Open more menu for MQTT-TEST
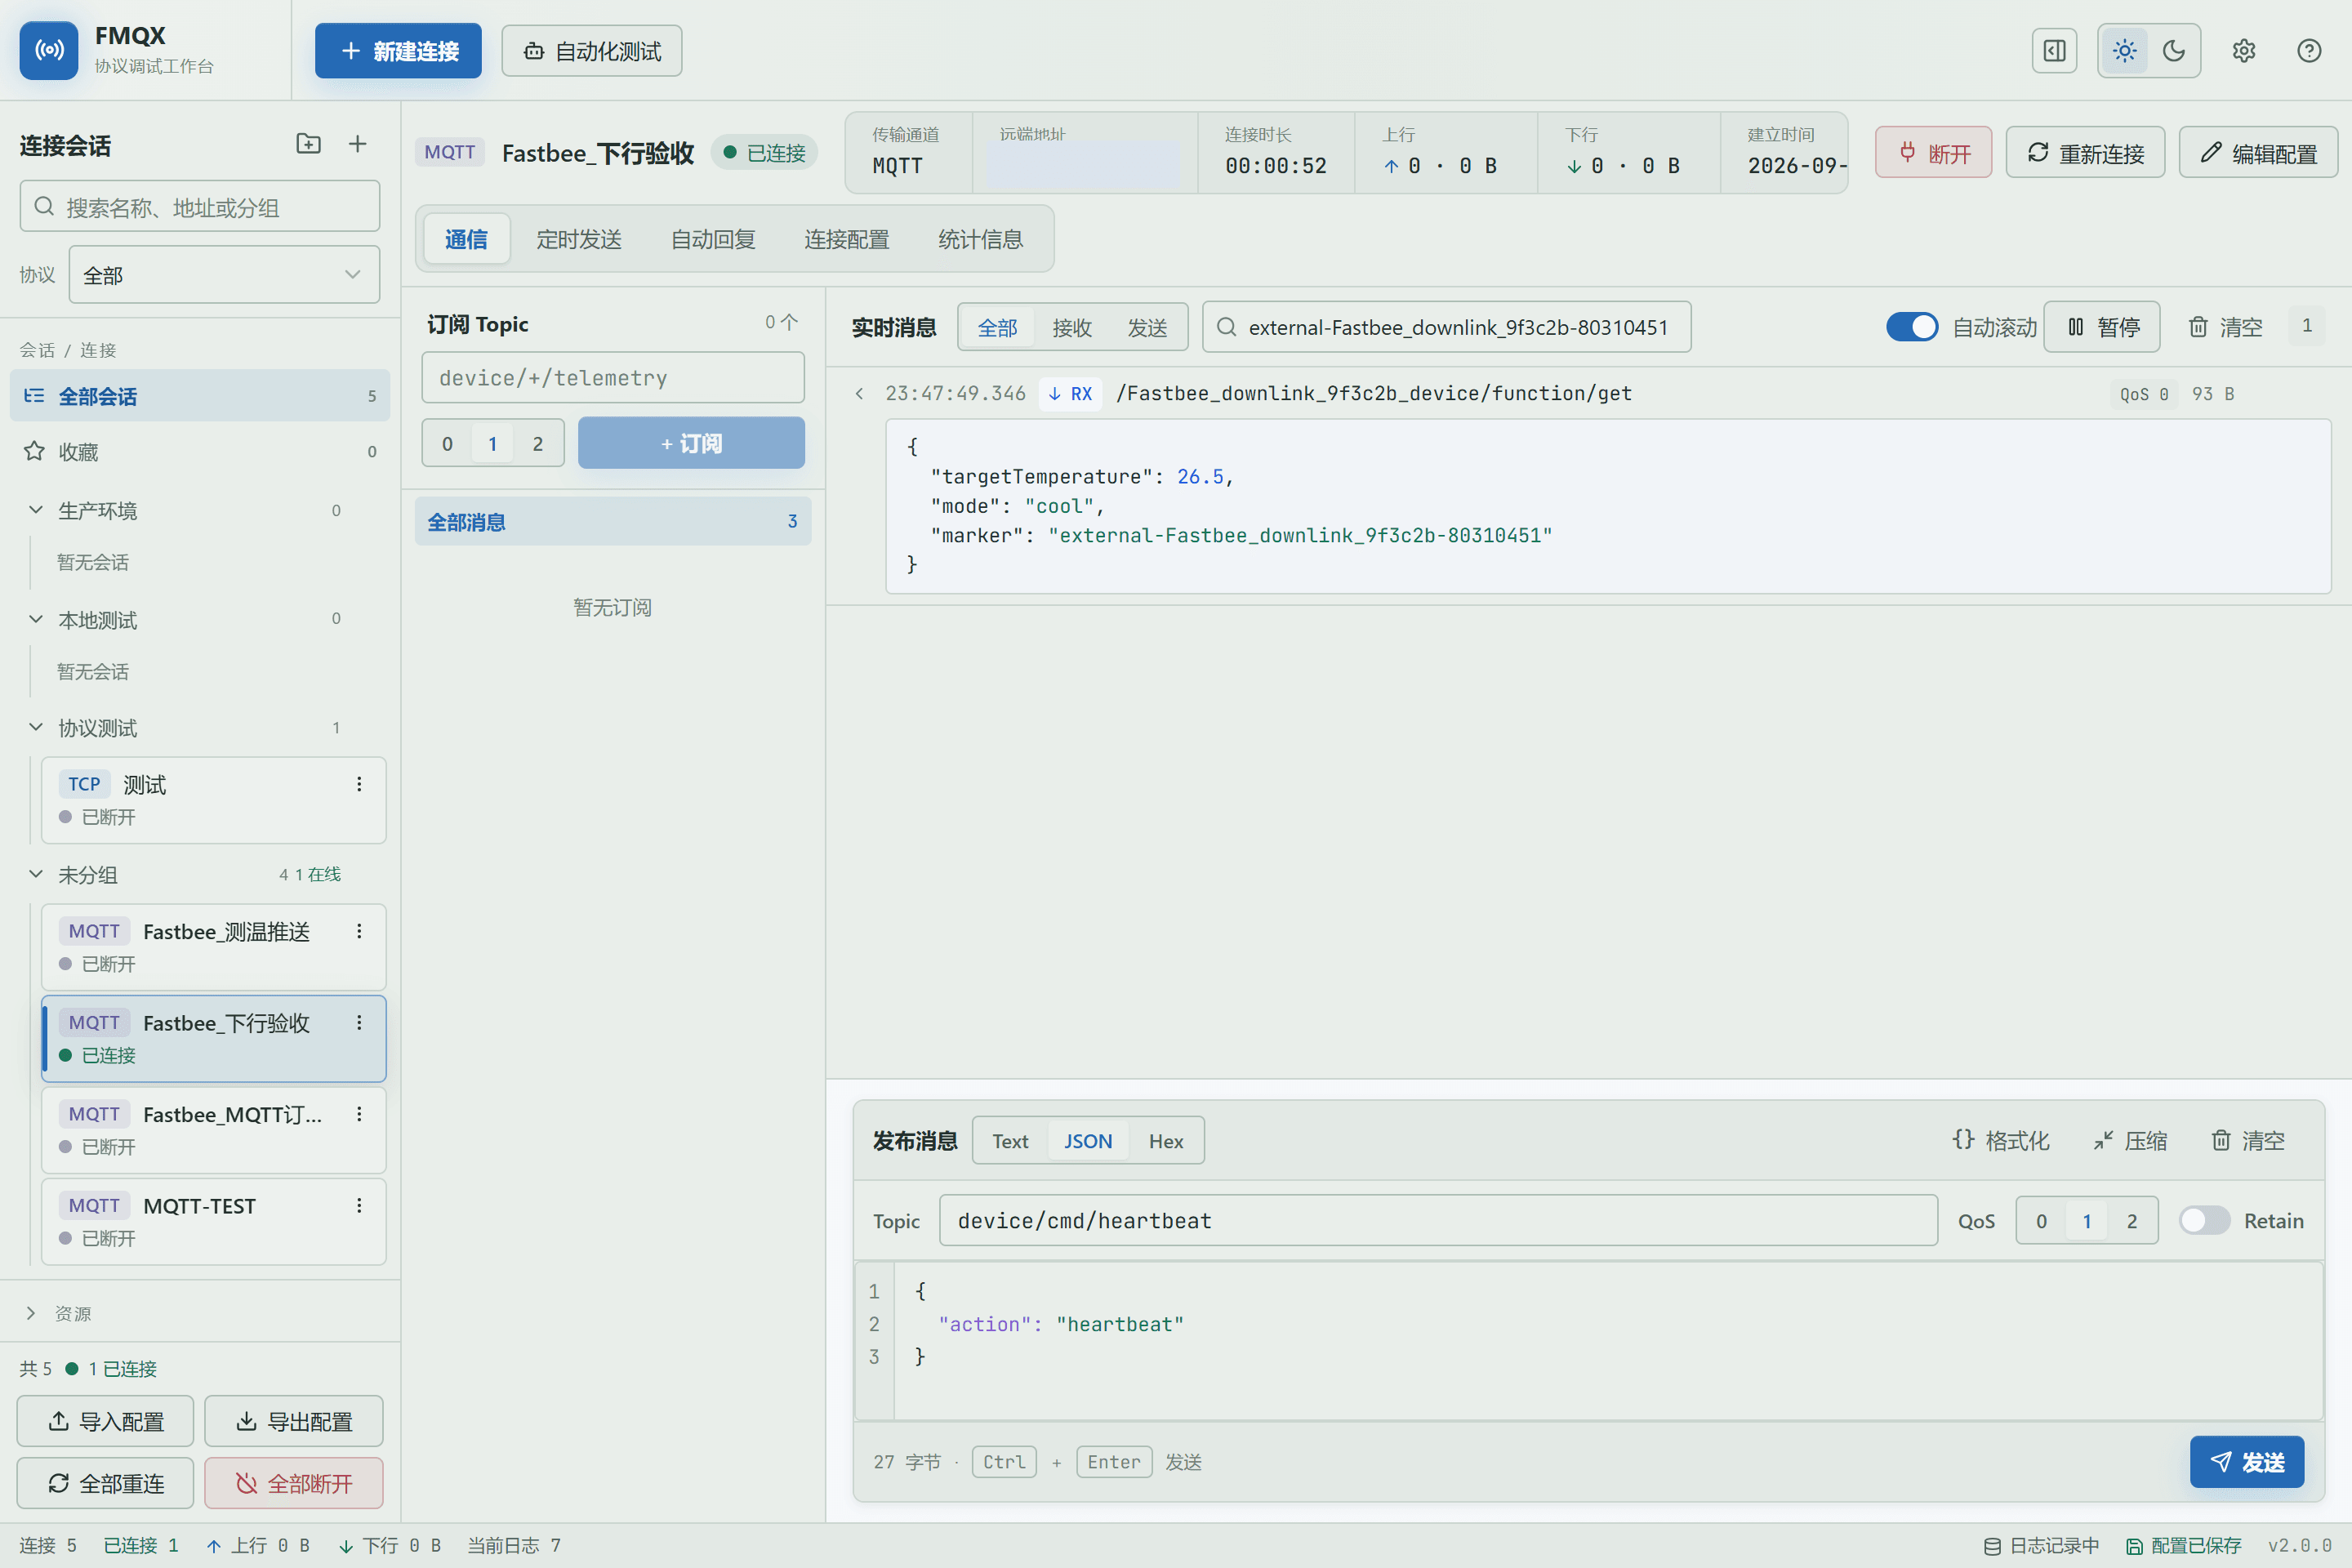This screenshot has height=1568, width=2352. click(359, 1205)
